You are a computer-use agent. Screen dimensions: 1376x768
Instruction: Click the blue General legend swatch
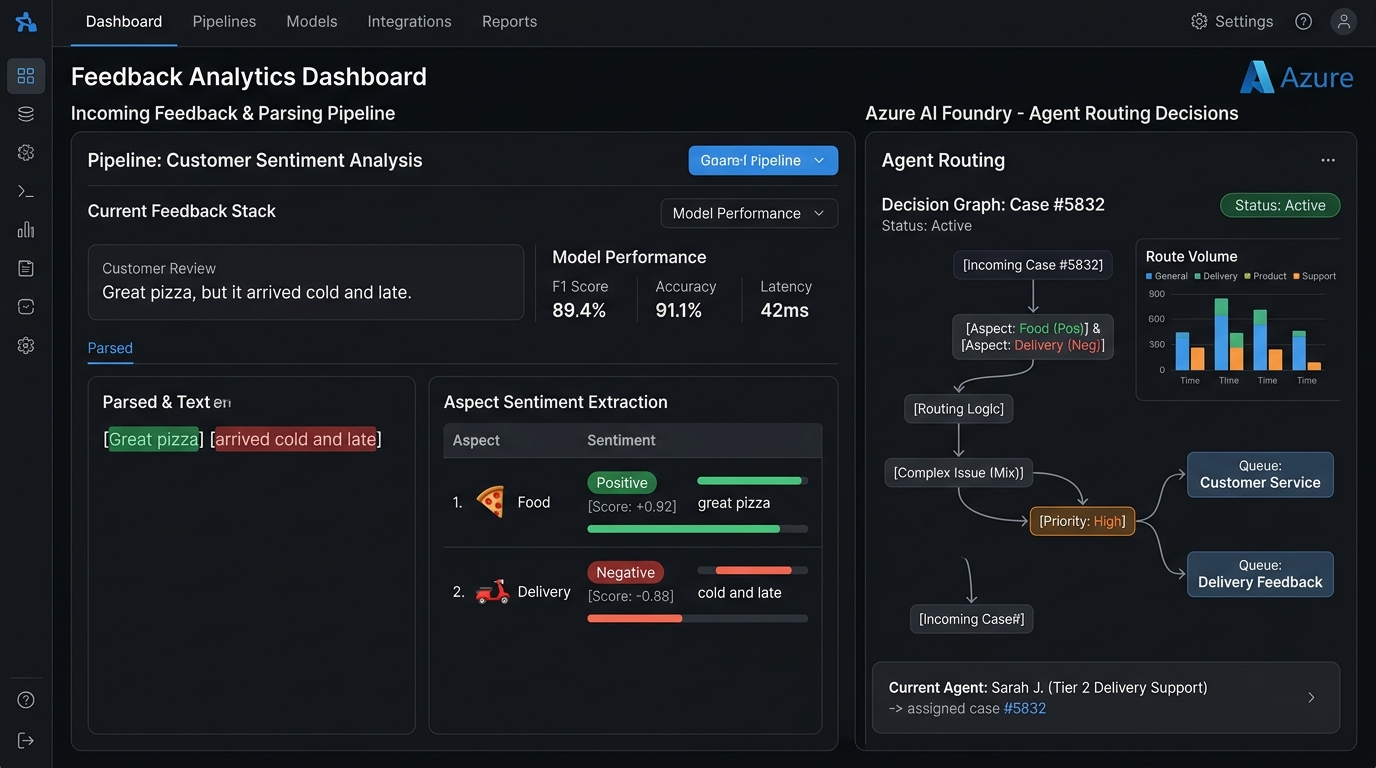[x=1149, y=276]
